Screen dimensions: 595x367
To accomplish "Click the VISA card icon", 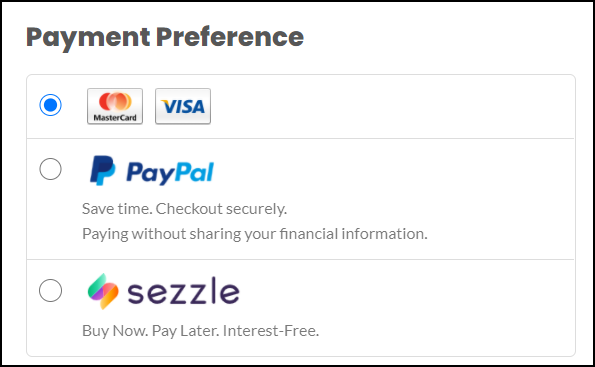I will (183, 106).
